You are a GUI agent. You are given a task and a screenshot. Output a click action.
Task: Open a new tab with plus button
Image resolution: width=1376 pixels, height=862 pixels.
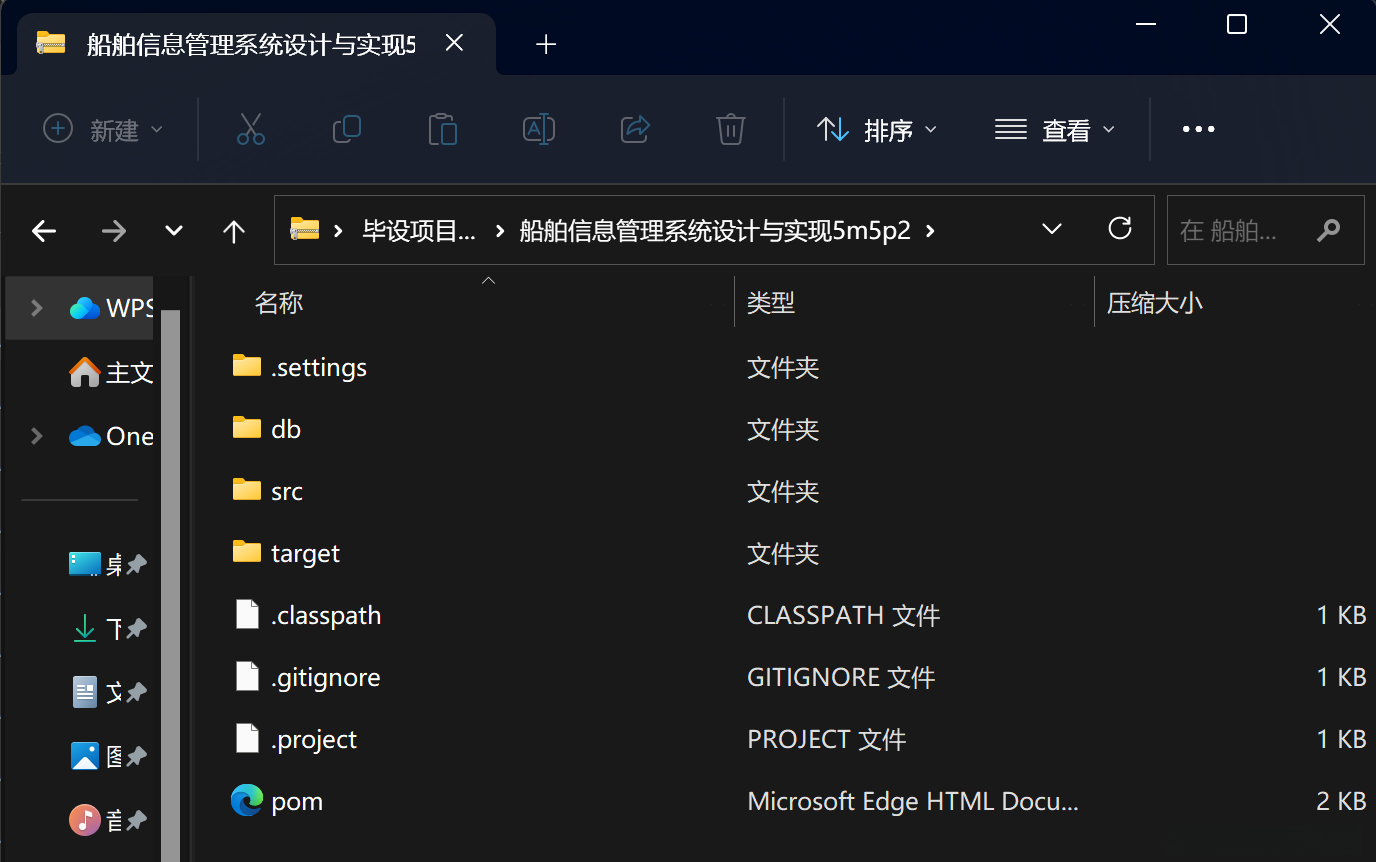click(x=546, y=44)
